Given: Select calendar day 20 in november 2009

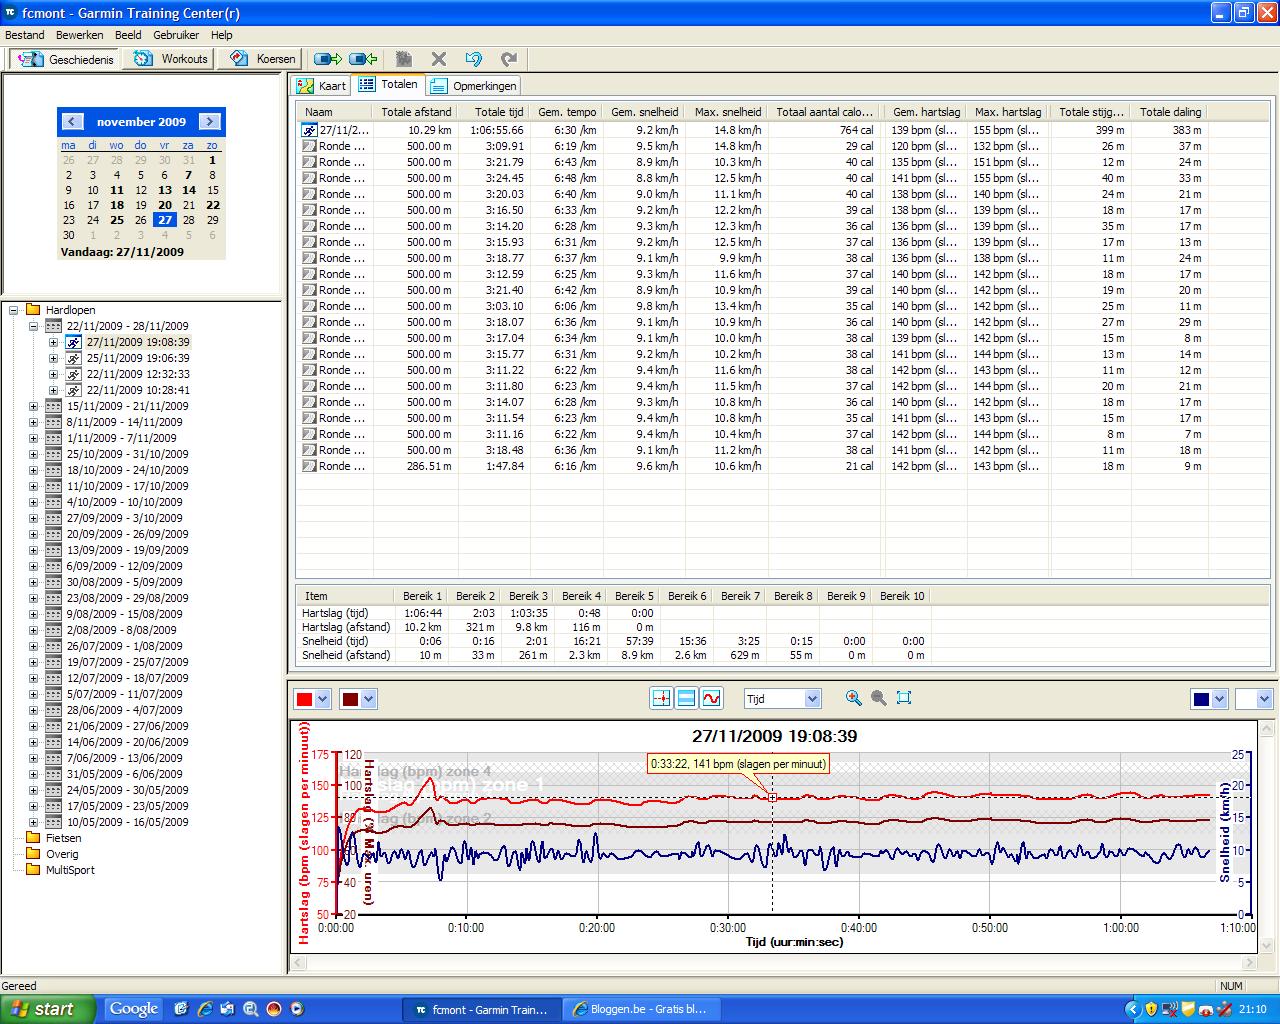Looking at the screenshot, I should [x=165, y=205].
